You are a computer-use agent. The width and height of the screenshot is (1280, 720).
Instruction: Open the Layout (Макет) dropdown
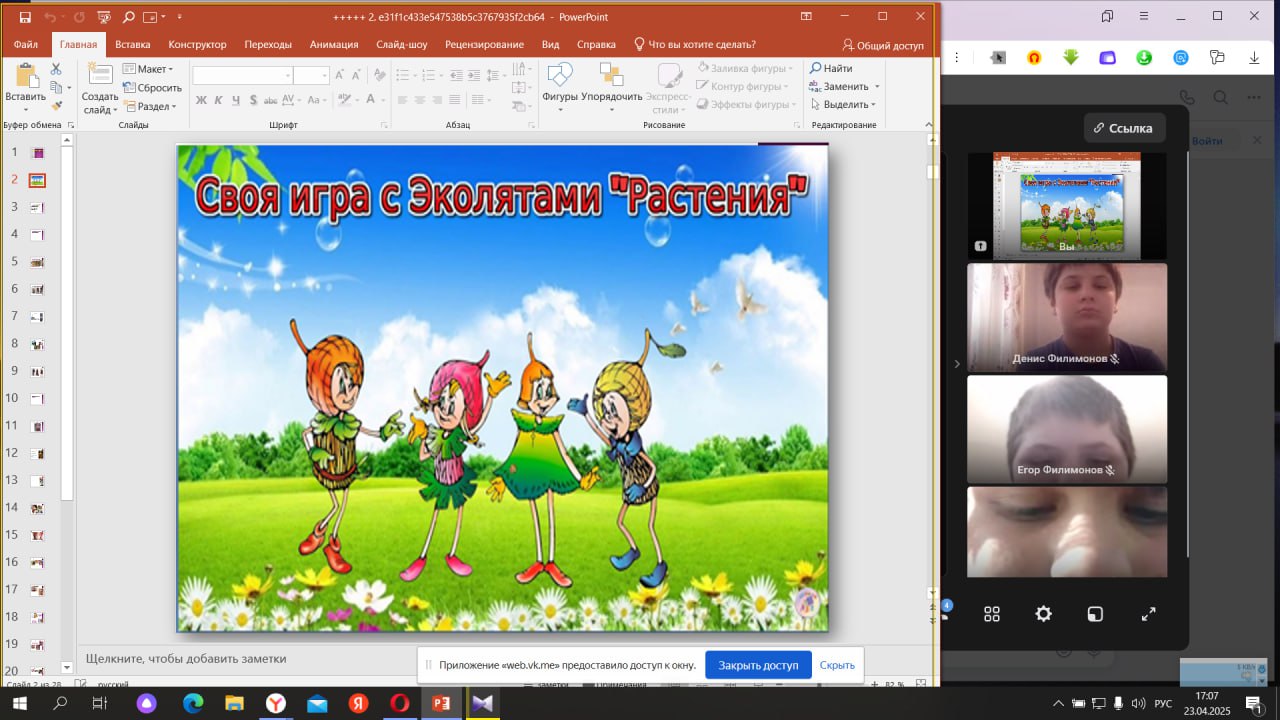coord(148,69)
